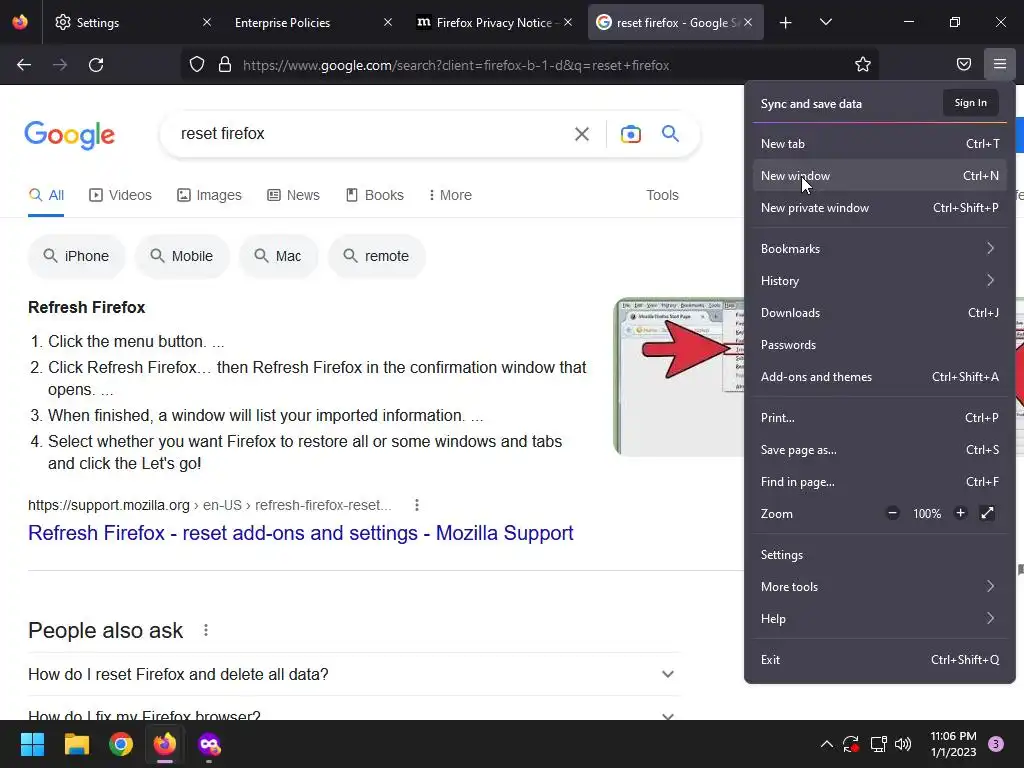The height and width of the screenshot is (768, 1024).
Task: Select the Books search filter
Action: click(x=375, y=195)
